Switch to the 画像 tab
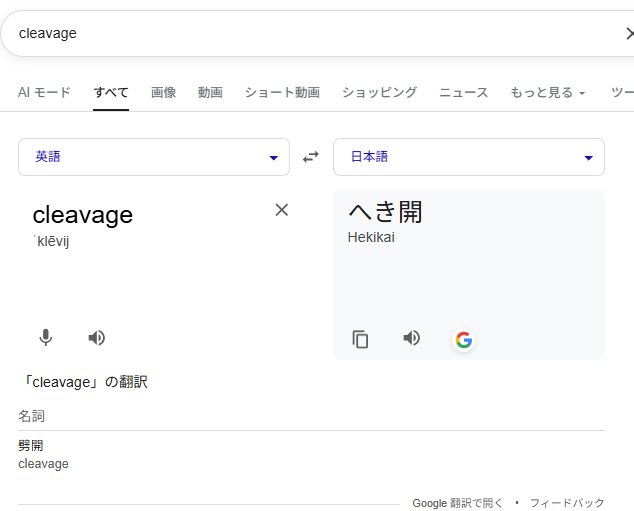634x511 pixels. [163, 93]
